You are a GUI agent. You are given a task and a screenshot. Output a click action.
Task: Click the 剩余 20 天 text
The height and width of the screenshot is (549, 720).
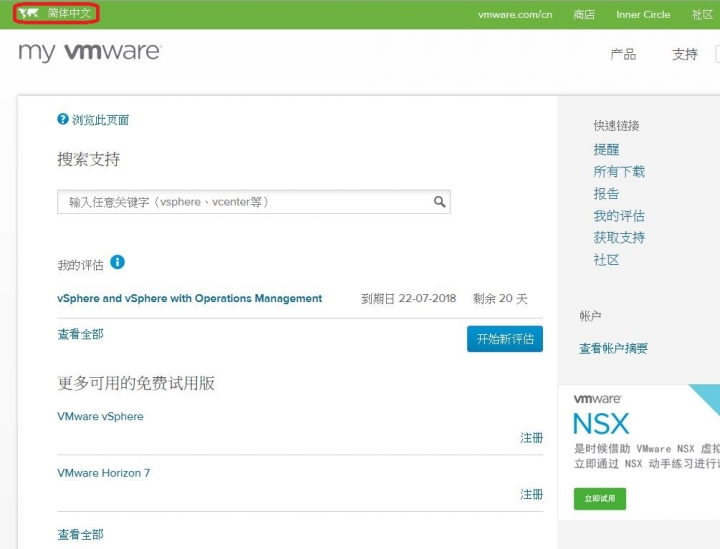[500, 298]
